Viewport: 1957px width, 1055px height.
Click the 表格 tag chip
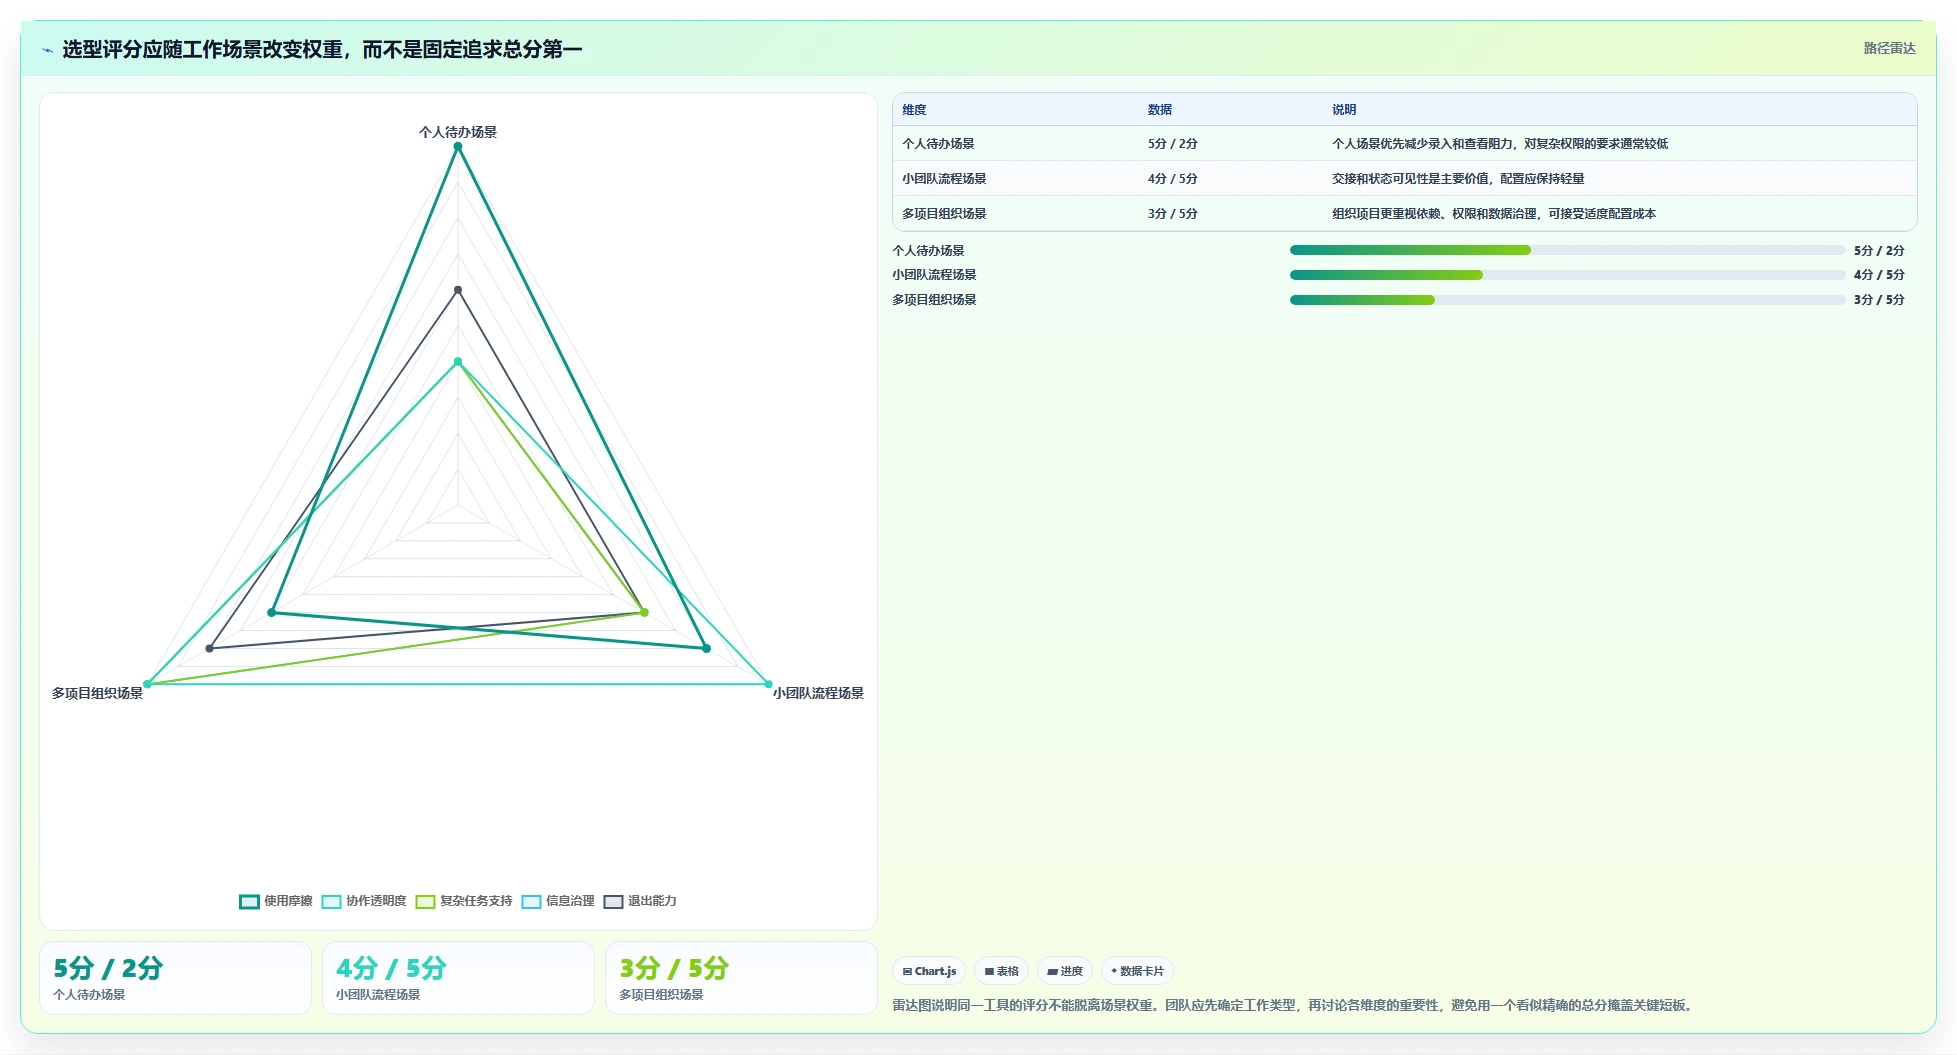[1001, 971]
